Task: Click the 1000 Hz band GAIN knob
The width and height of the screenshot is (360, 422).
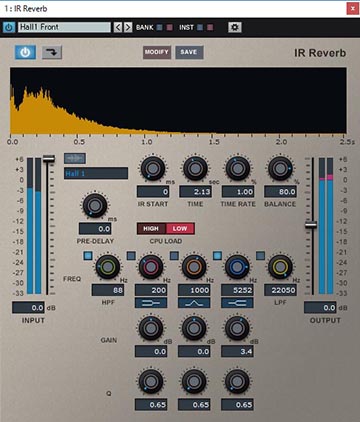Action: pos(194,328)
